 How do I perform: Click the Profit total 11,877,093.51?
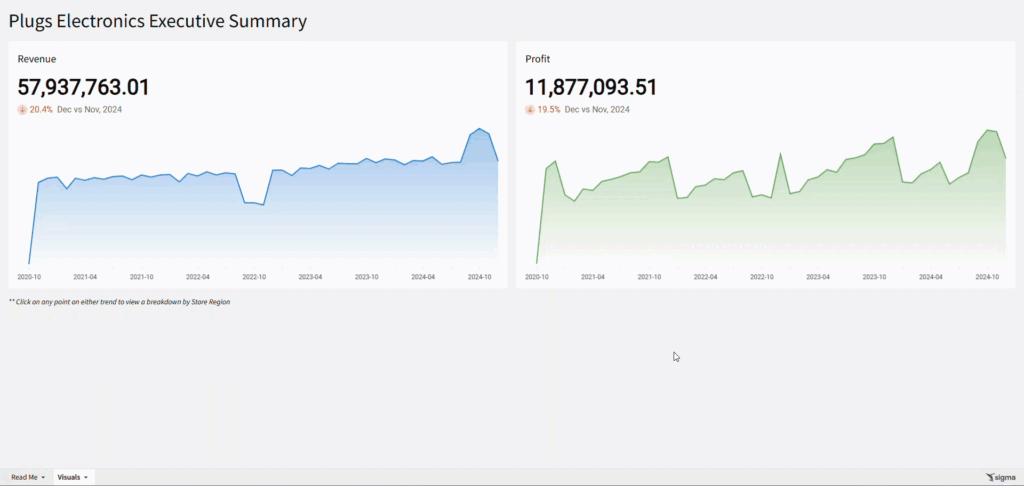[591, 88]
